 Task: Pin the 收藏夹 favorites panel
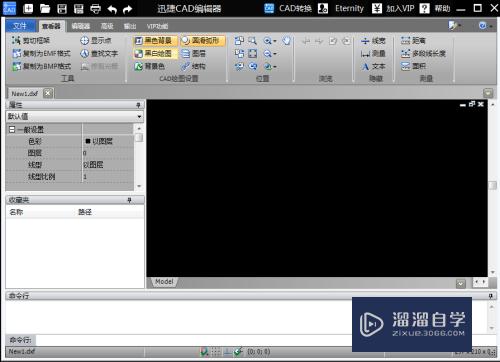[130, 200]
